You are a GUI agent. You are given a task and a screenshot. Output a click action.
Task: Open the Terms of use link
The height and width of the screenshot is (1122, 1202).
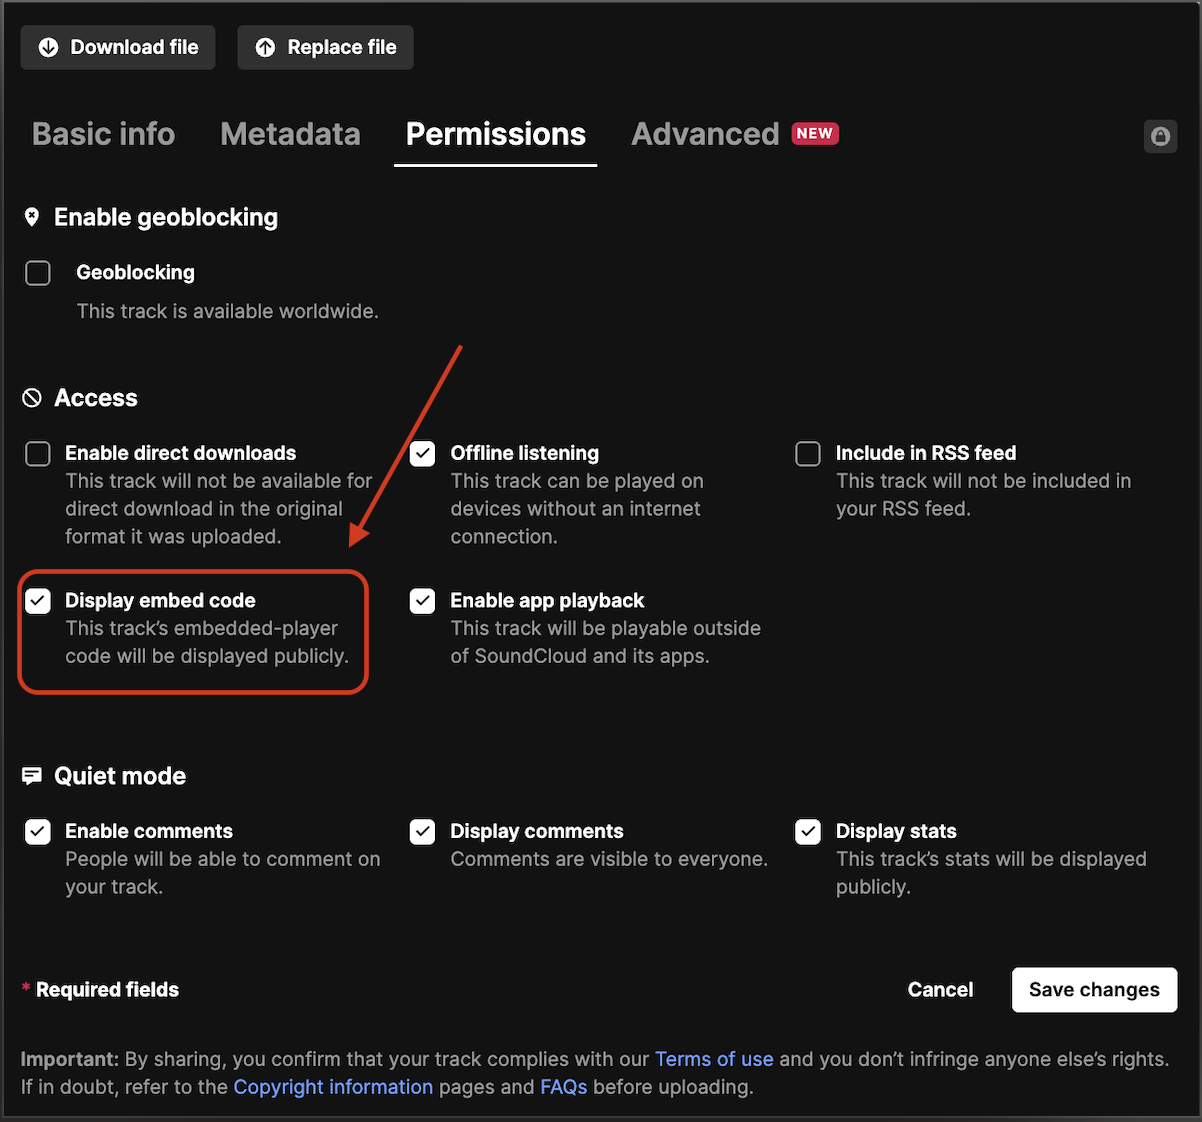point(714,1059)
